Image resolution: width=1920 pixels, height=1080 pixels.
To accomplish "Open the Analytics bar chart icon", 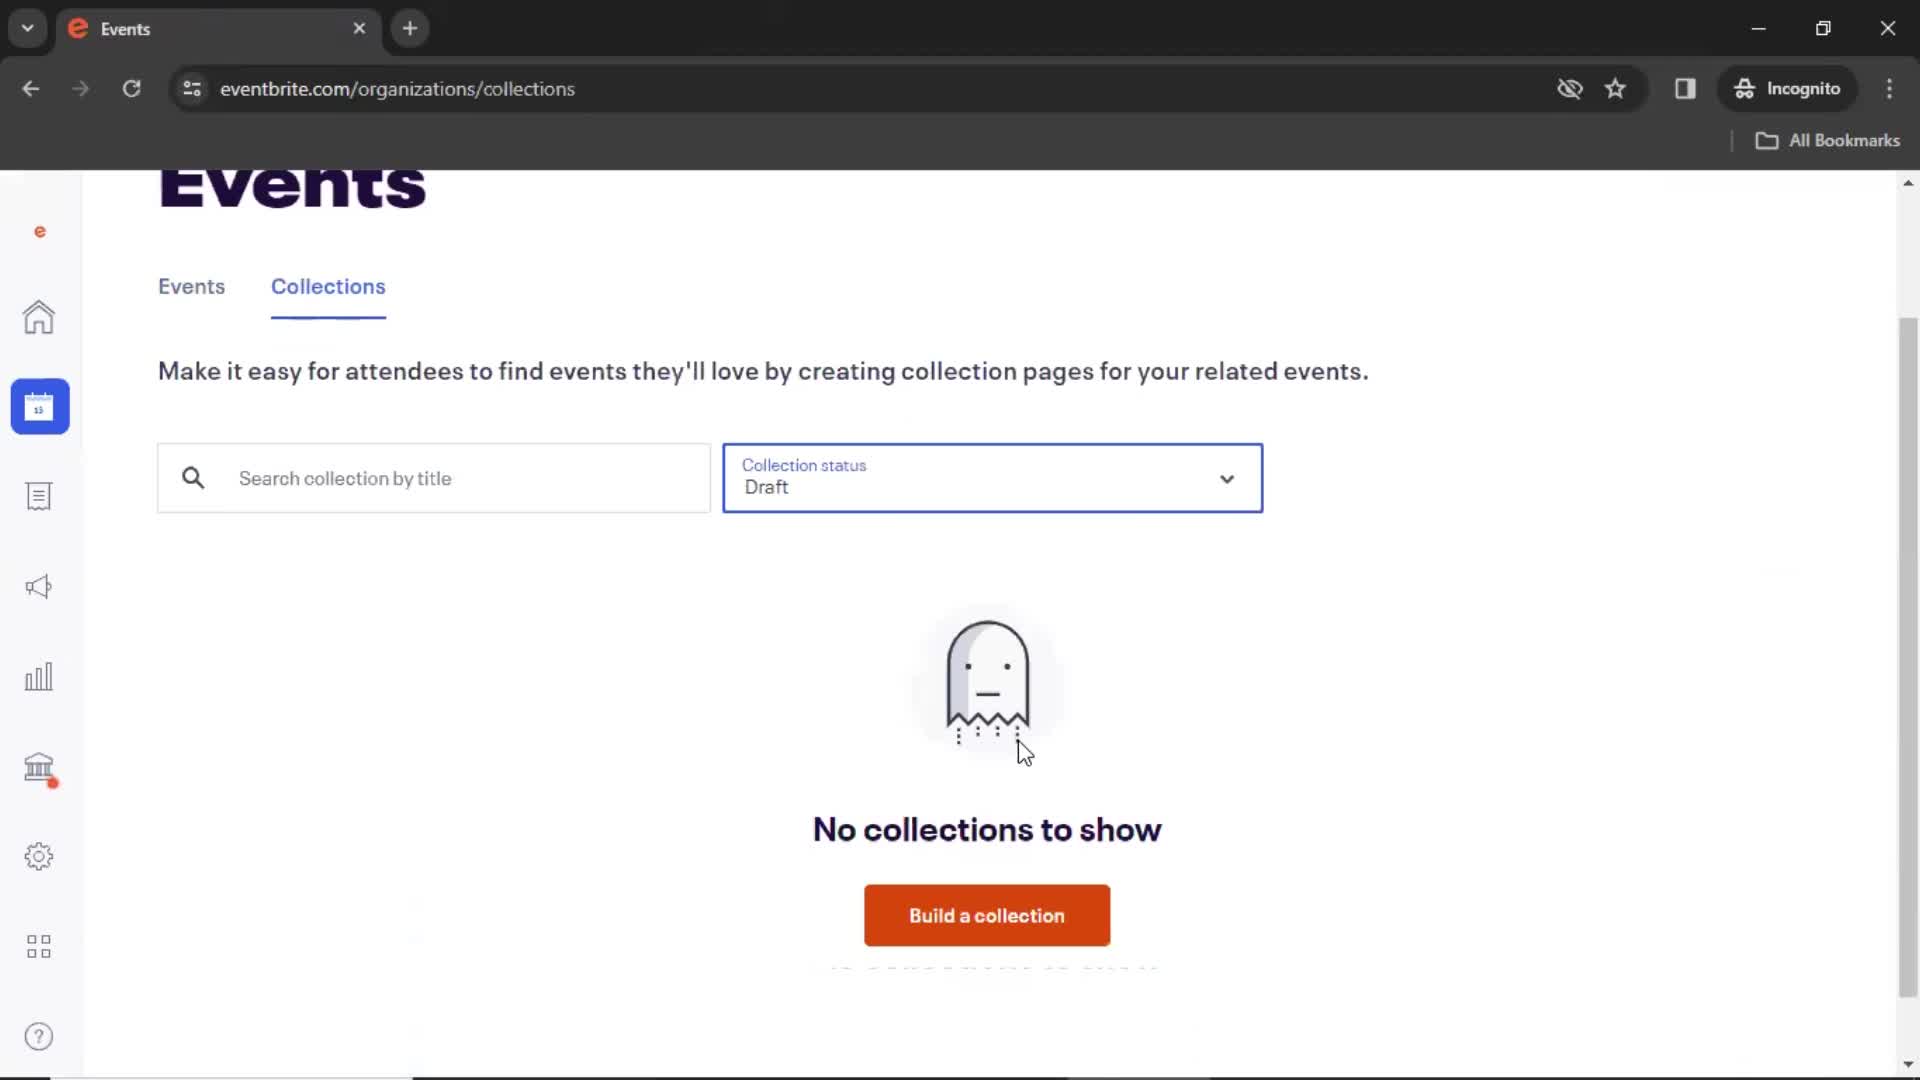I will click(x=38, y=676).
